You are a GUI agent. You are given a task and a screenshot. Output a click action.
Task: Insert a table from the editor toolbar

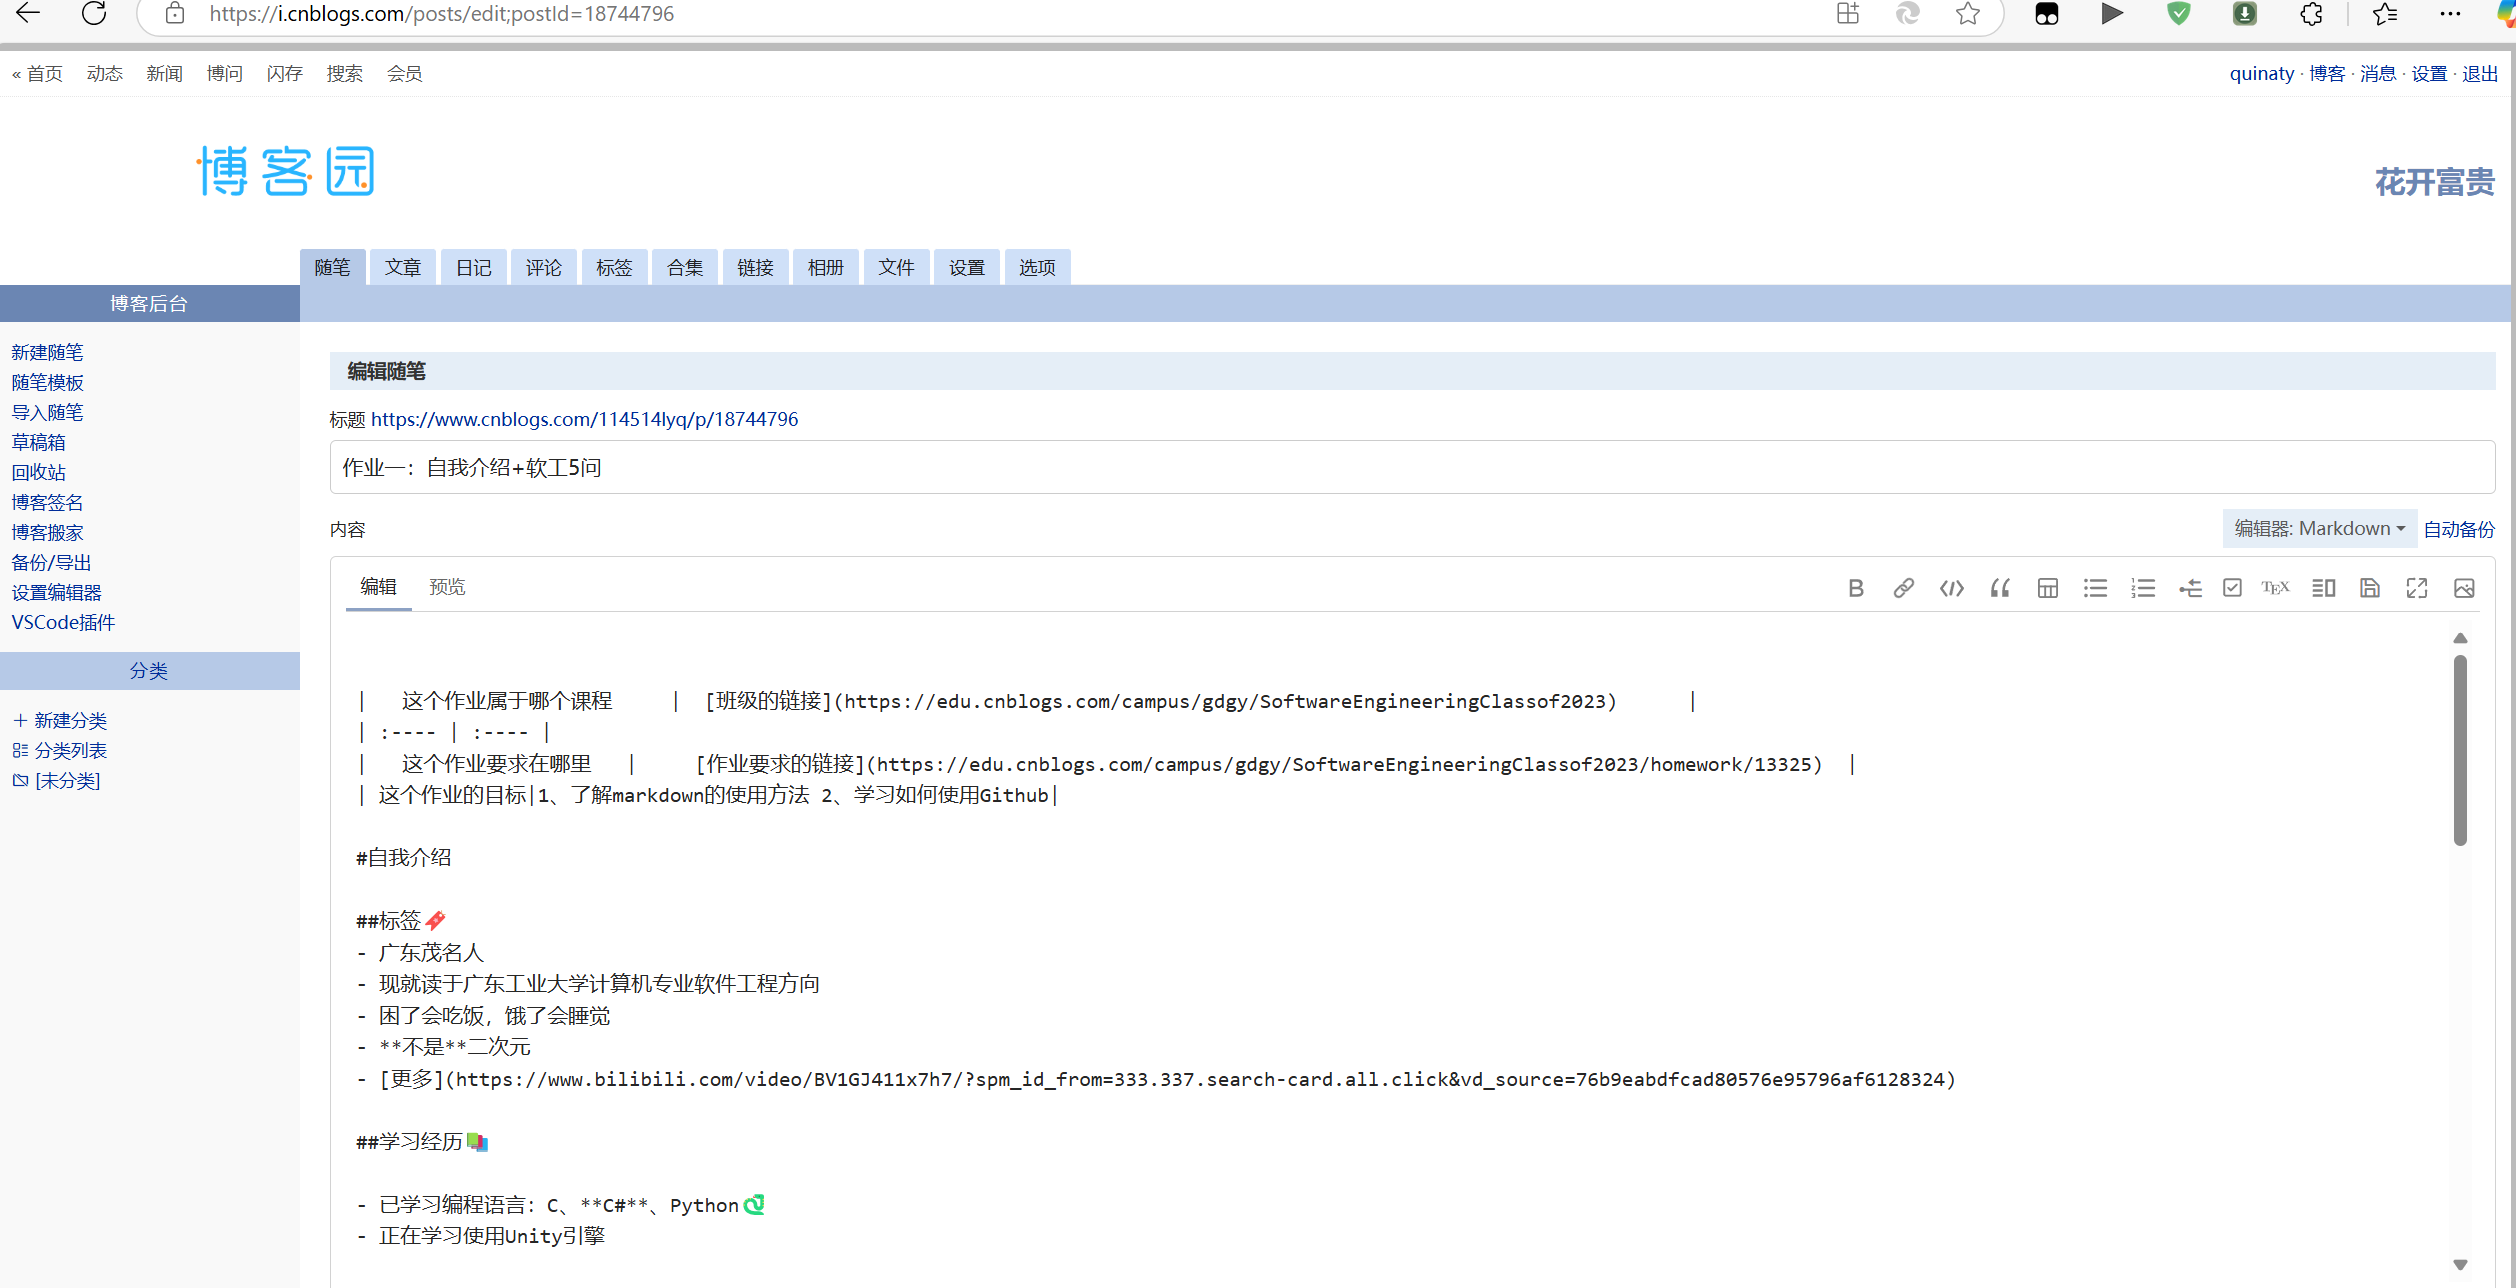click(x=2047, y=588)
